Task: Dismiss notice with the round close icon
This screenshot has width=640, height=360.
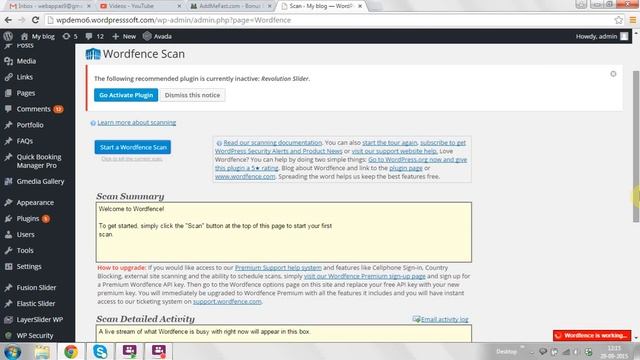Action: [x=613, y=74]
